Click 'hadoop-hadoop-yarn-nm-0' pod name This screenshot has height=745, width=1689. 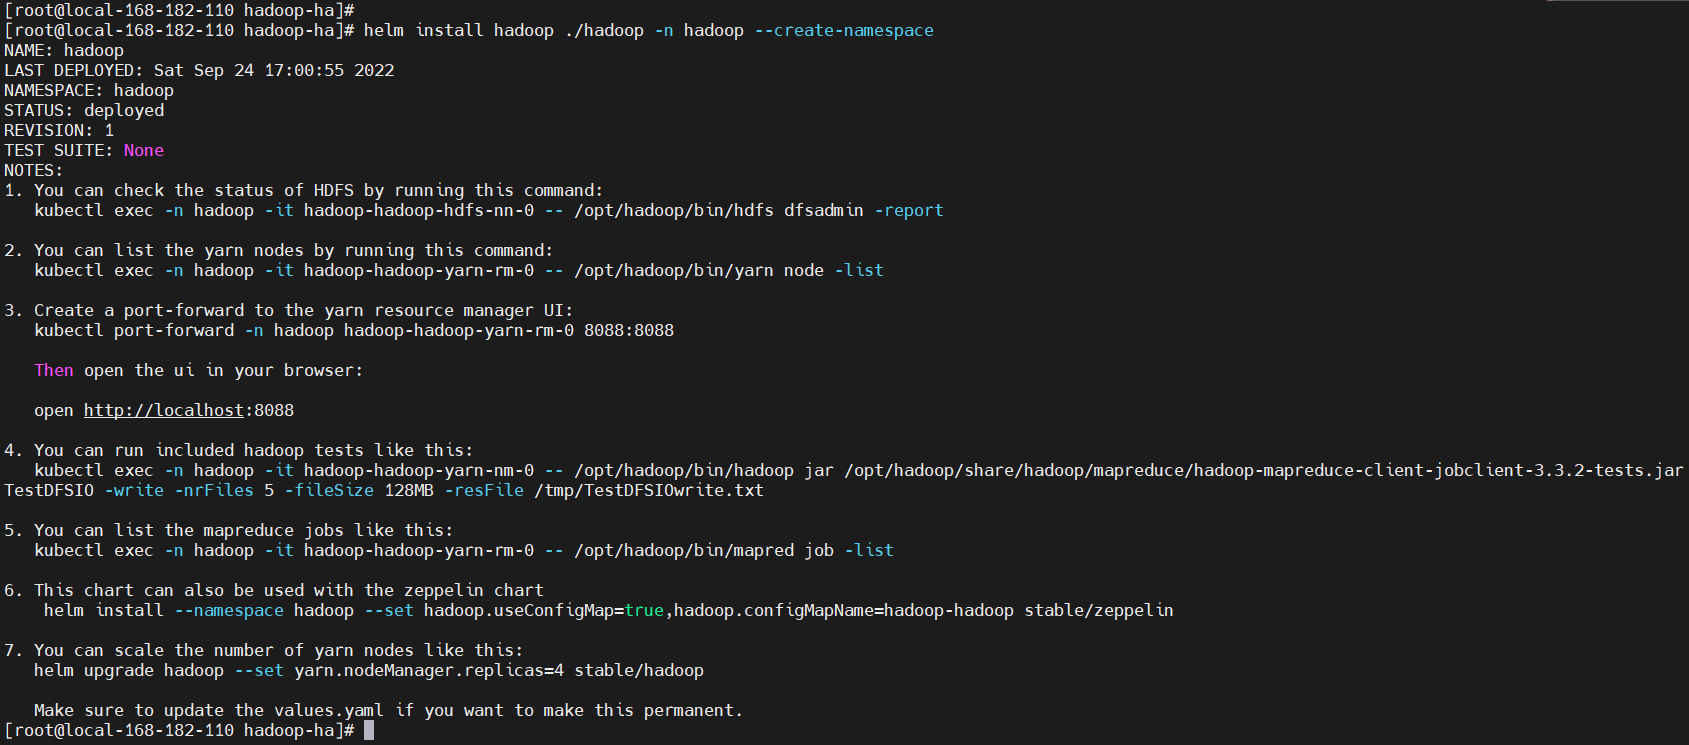419,470
